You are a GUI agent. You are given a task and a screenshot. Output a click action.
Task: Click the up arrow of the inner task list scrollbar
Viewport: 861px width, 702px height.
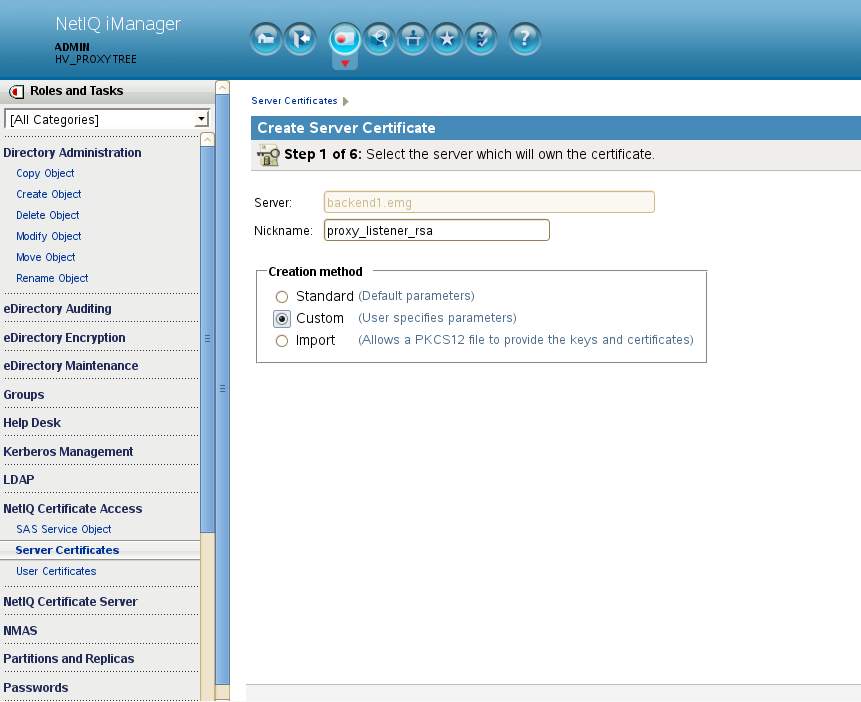click(x=207, y=140)
